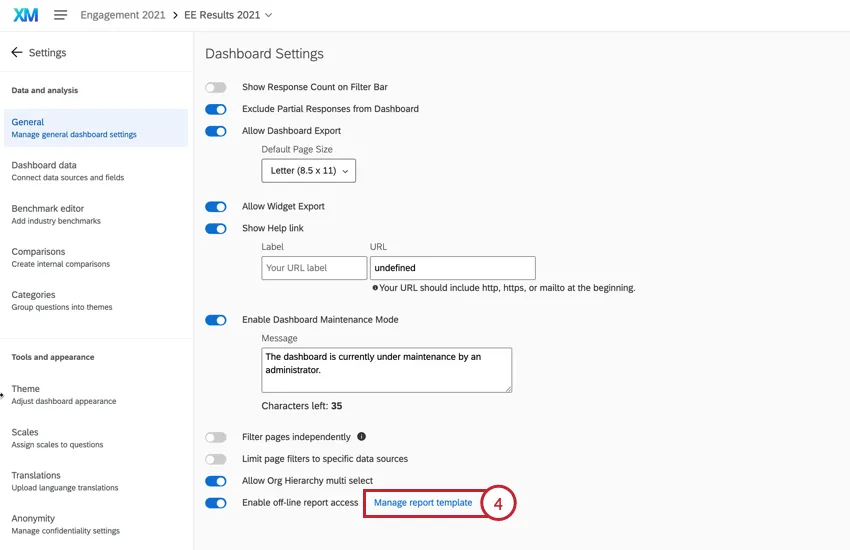Open Default Page Size dropdown
This screenshot has height=550, width=850.
tap(308, 171)
